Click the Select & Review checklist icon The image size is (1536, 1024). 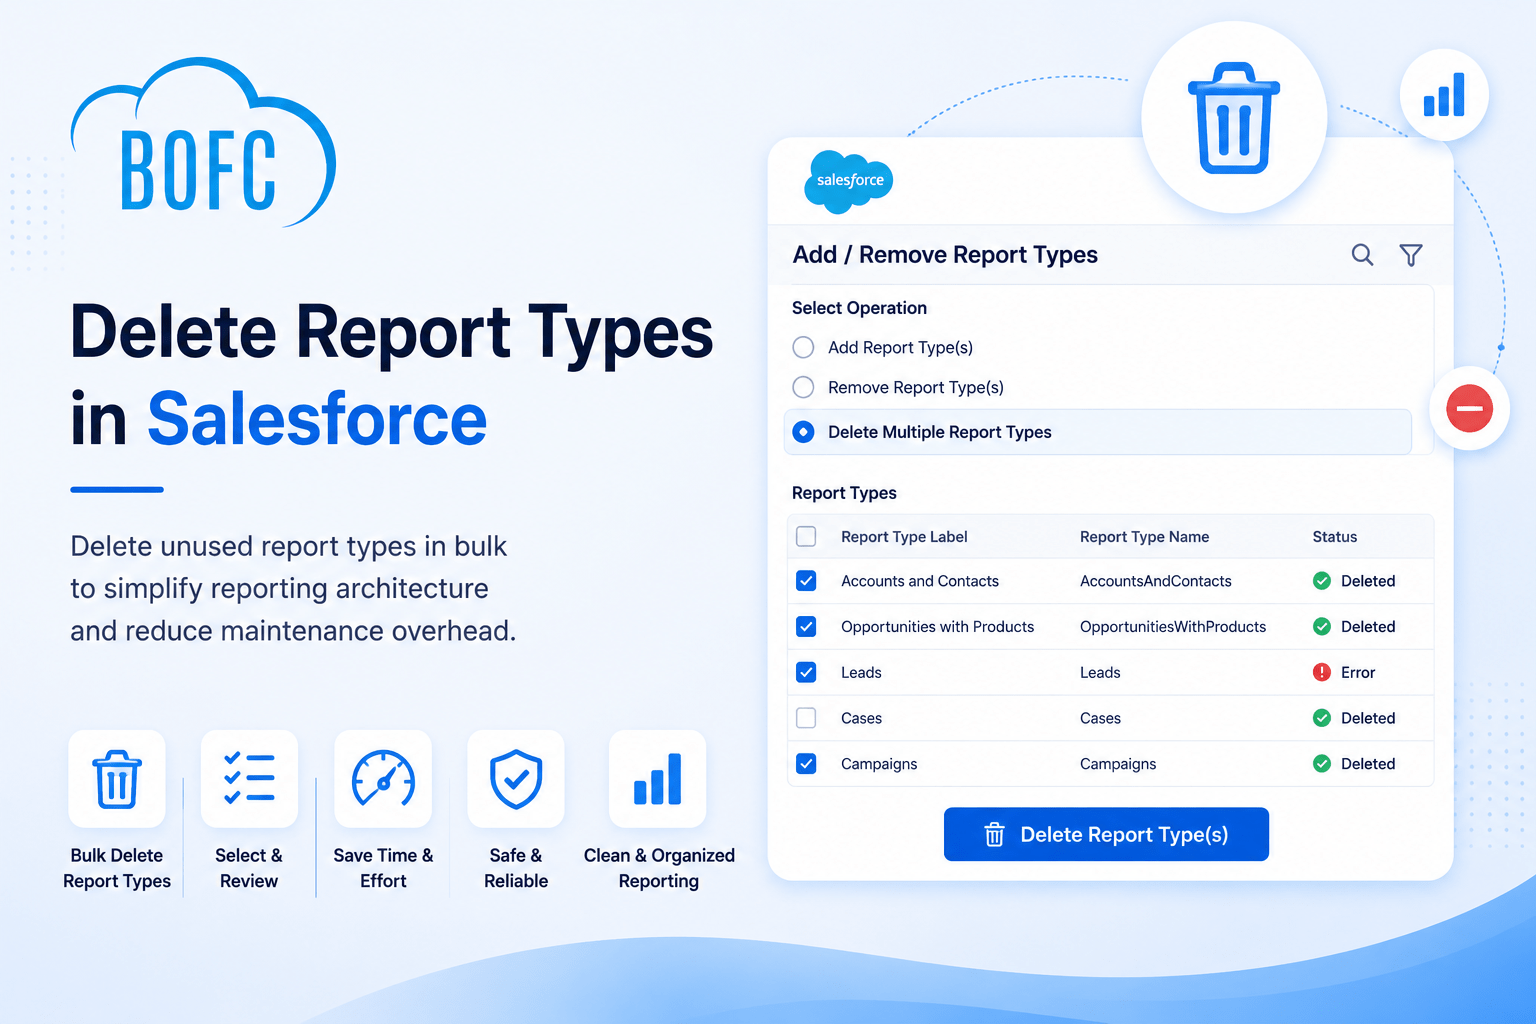(x=249, y=779)
